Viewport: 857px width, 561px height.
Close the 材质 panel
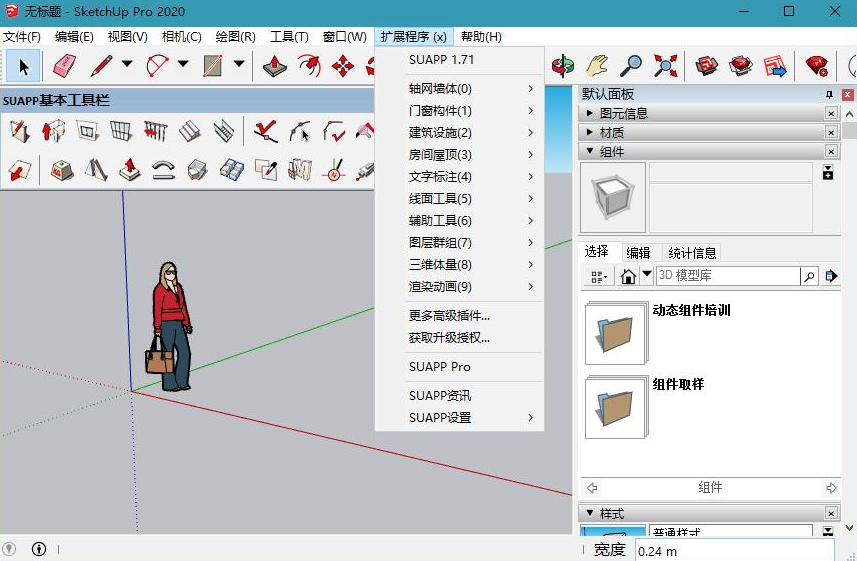coord(831,132)
